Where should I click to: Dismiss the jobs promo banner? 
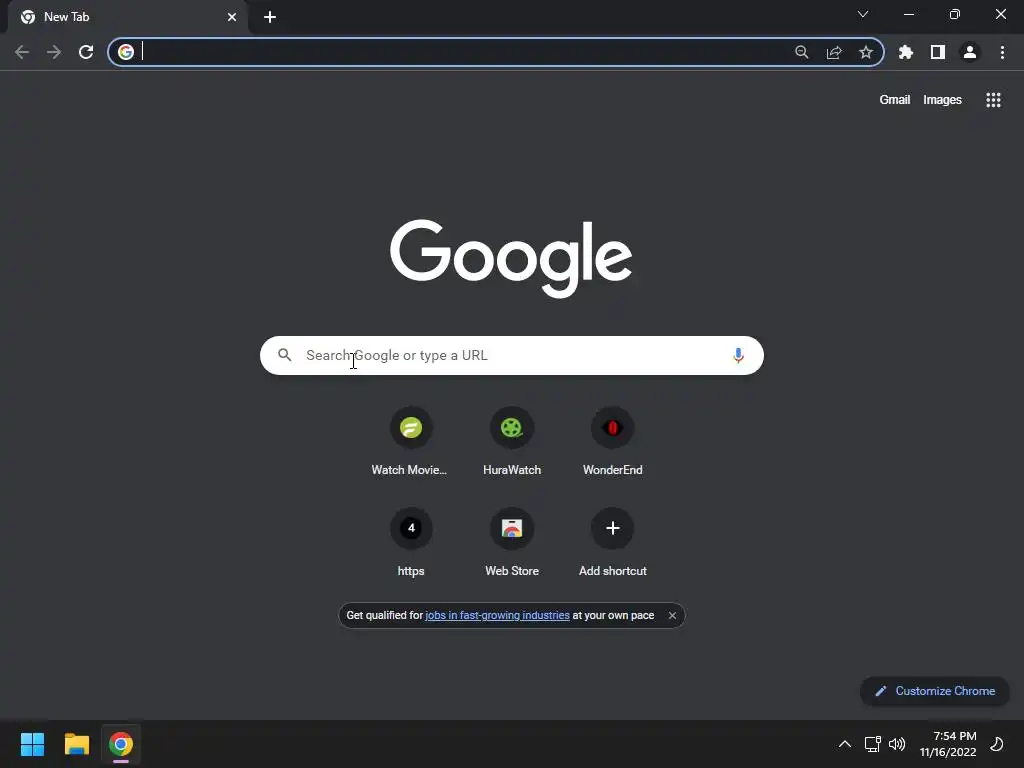coord(672,615)
